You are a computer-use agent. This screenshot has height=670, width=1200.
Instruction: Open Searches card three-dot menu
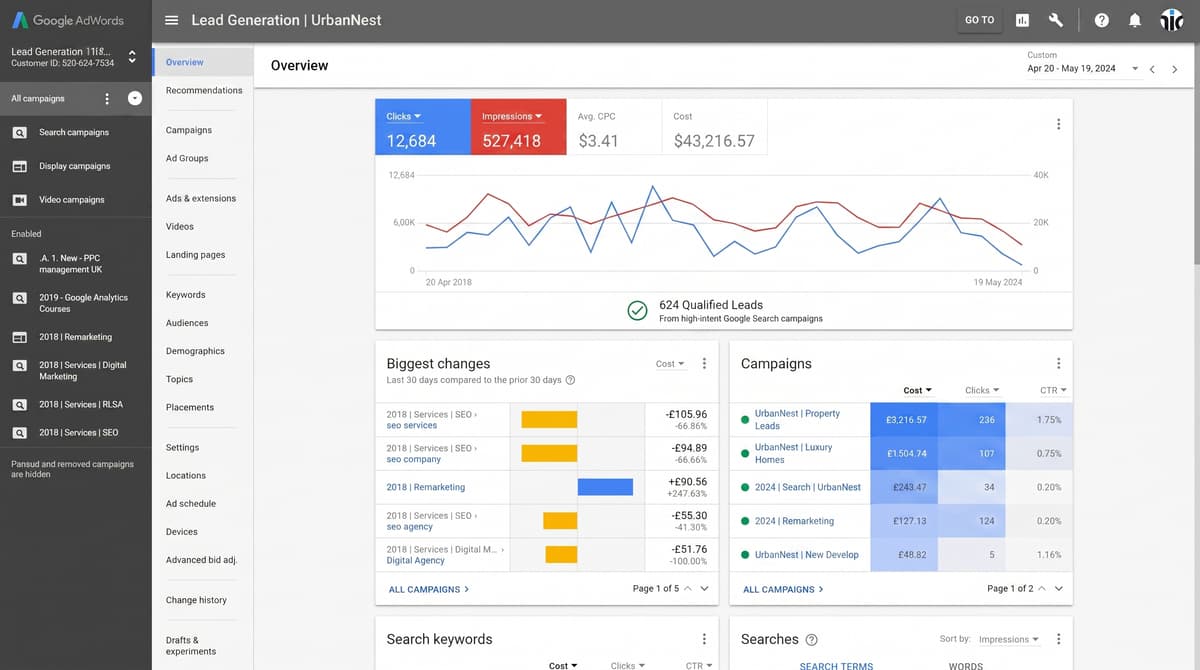pyautogui.click(x=1058, y=639)
